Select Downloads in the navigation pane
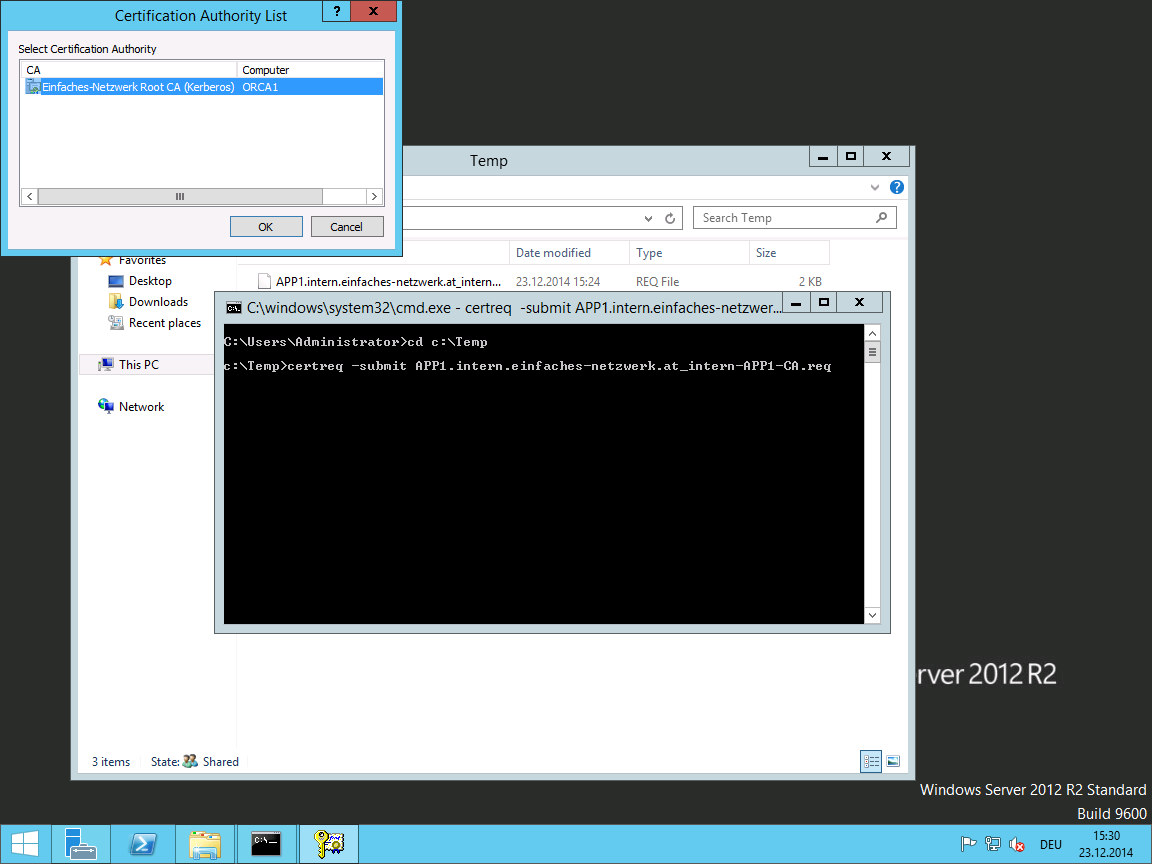The image size is (1152, 864). [158, 302]
